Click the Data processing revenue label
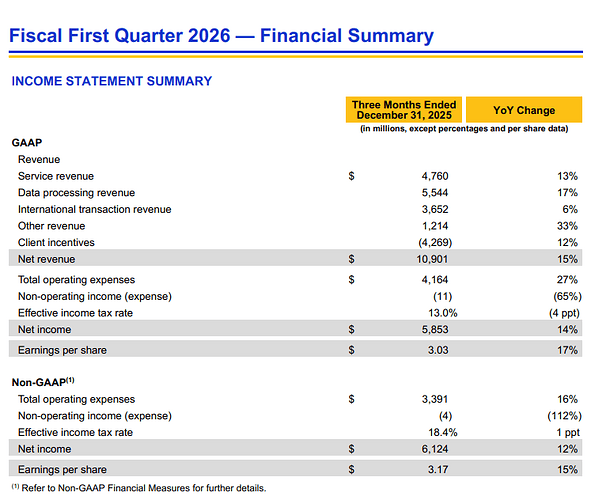 click(x=77, y=193)
